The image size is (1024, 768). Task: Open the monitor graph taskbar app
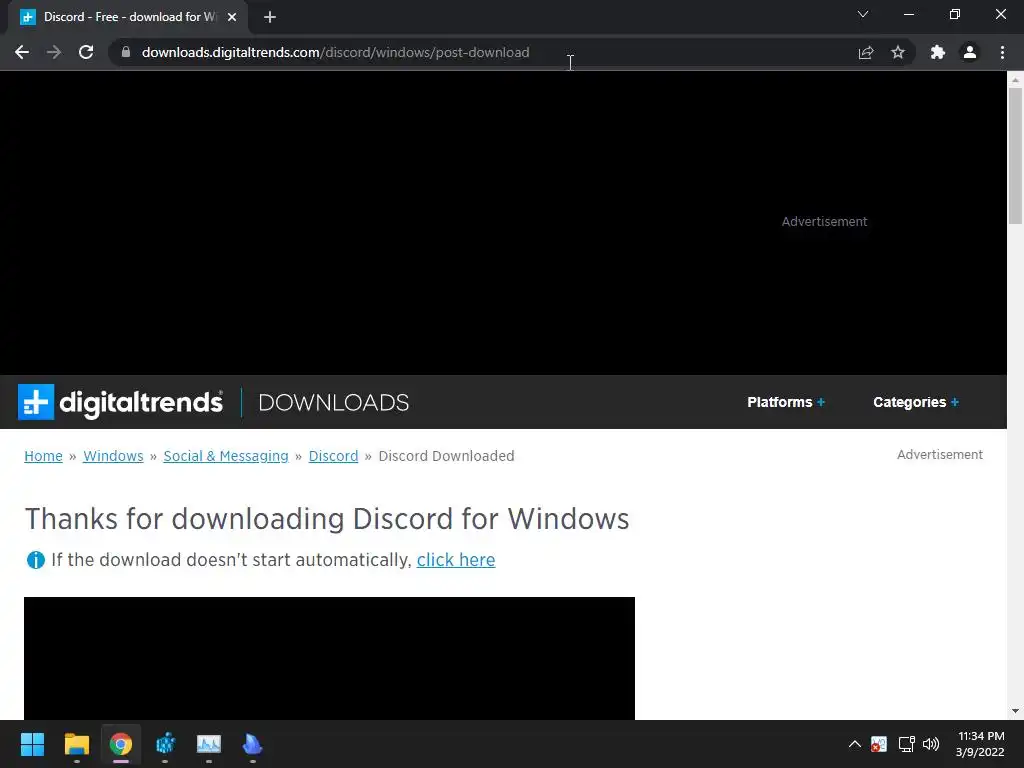coord(209,744)
